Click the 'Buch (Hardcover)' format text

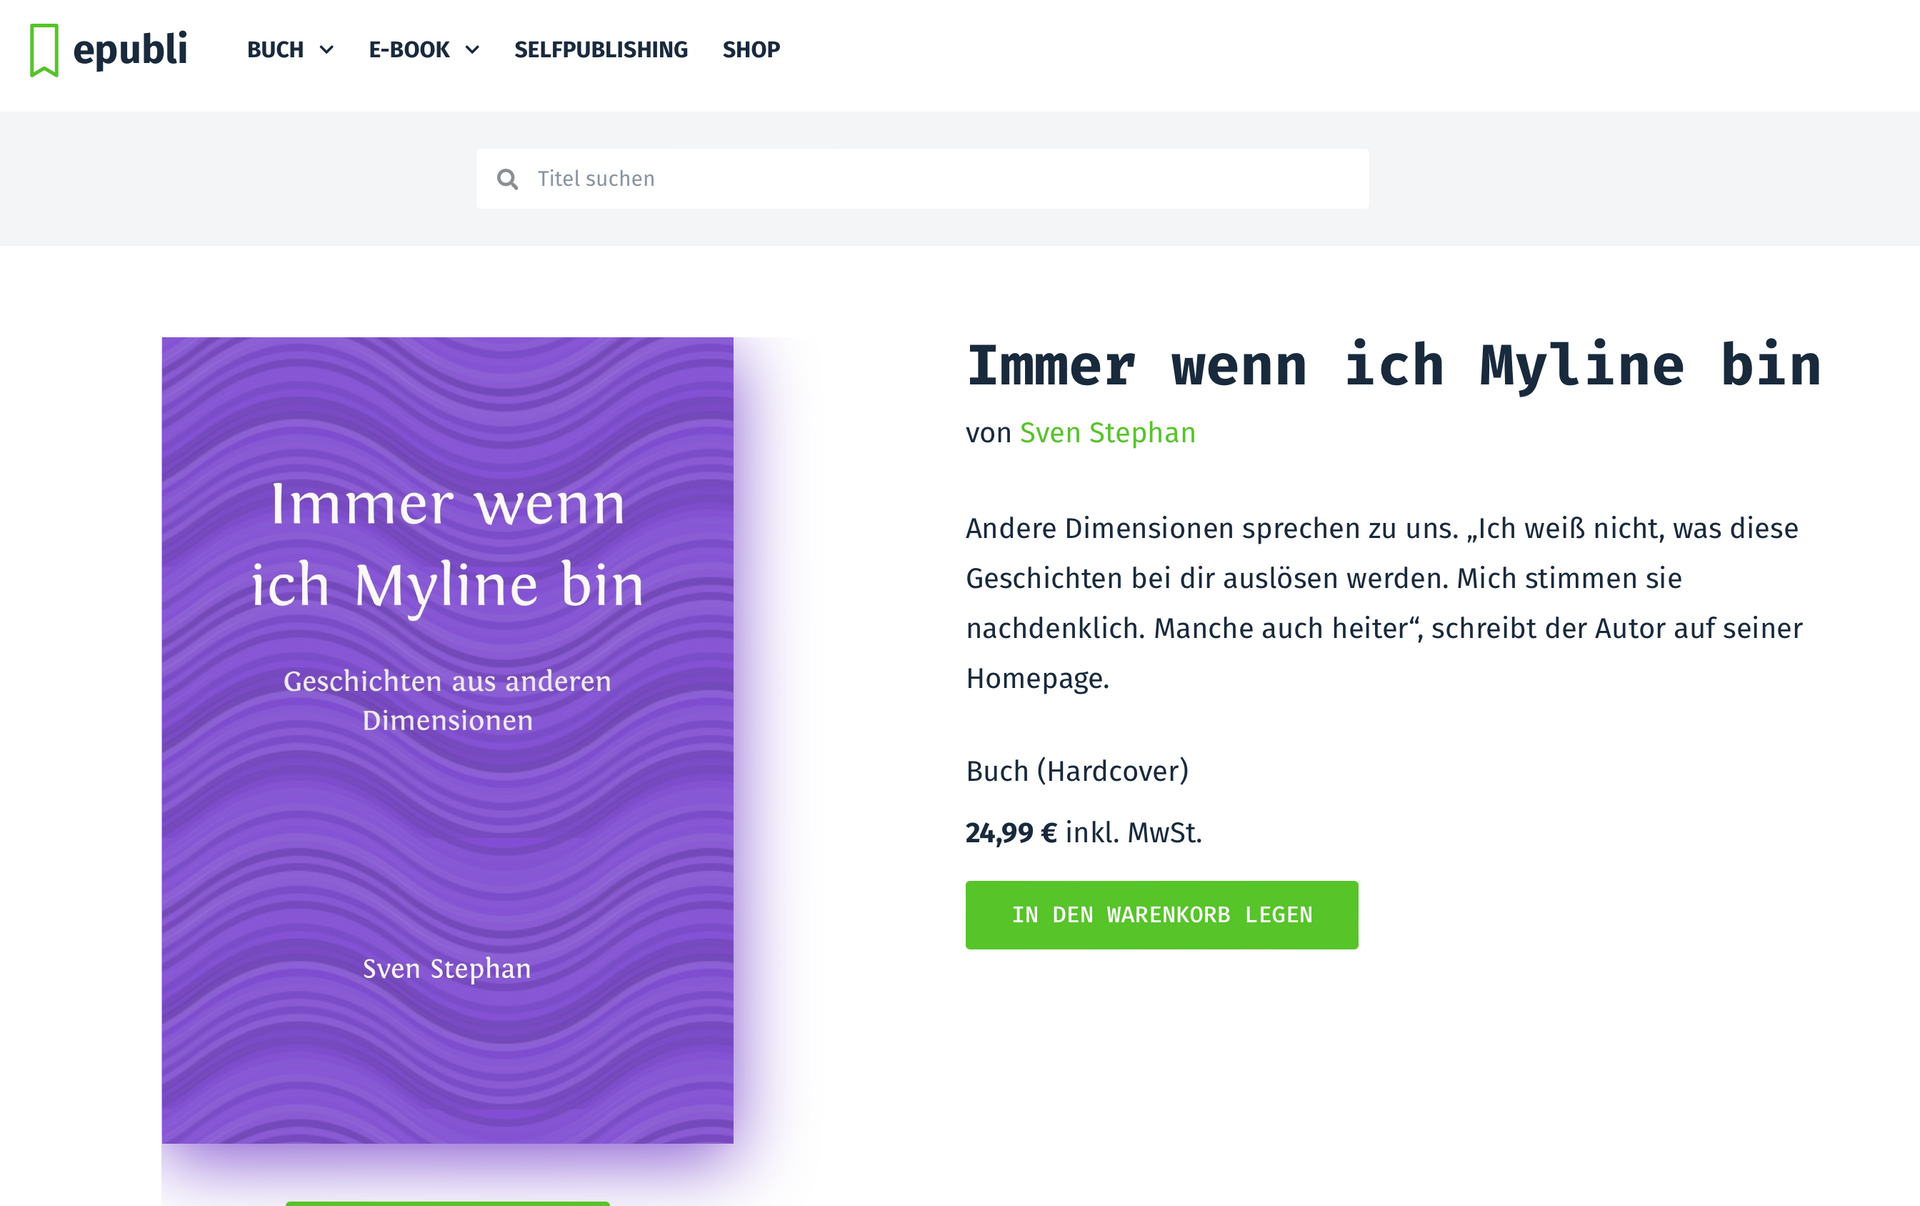[x=1077, y=771]
